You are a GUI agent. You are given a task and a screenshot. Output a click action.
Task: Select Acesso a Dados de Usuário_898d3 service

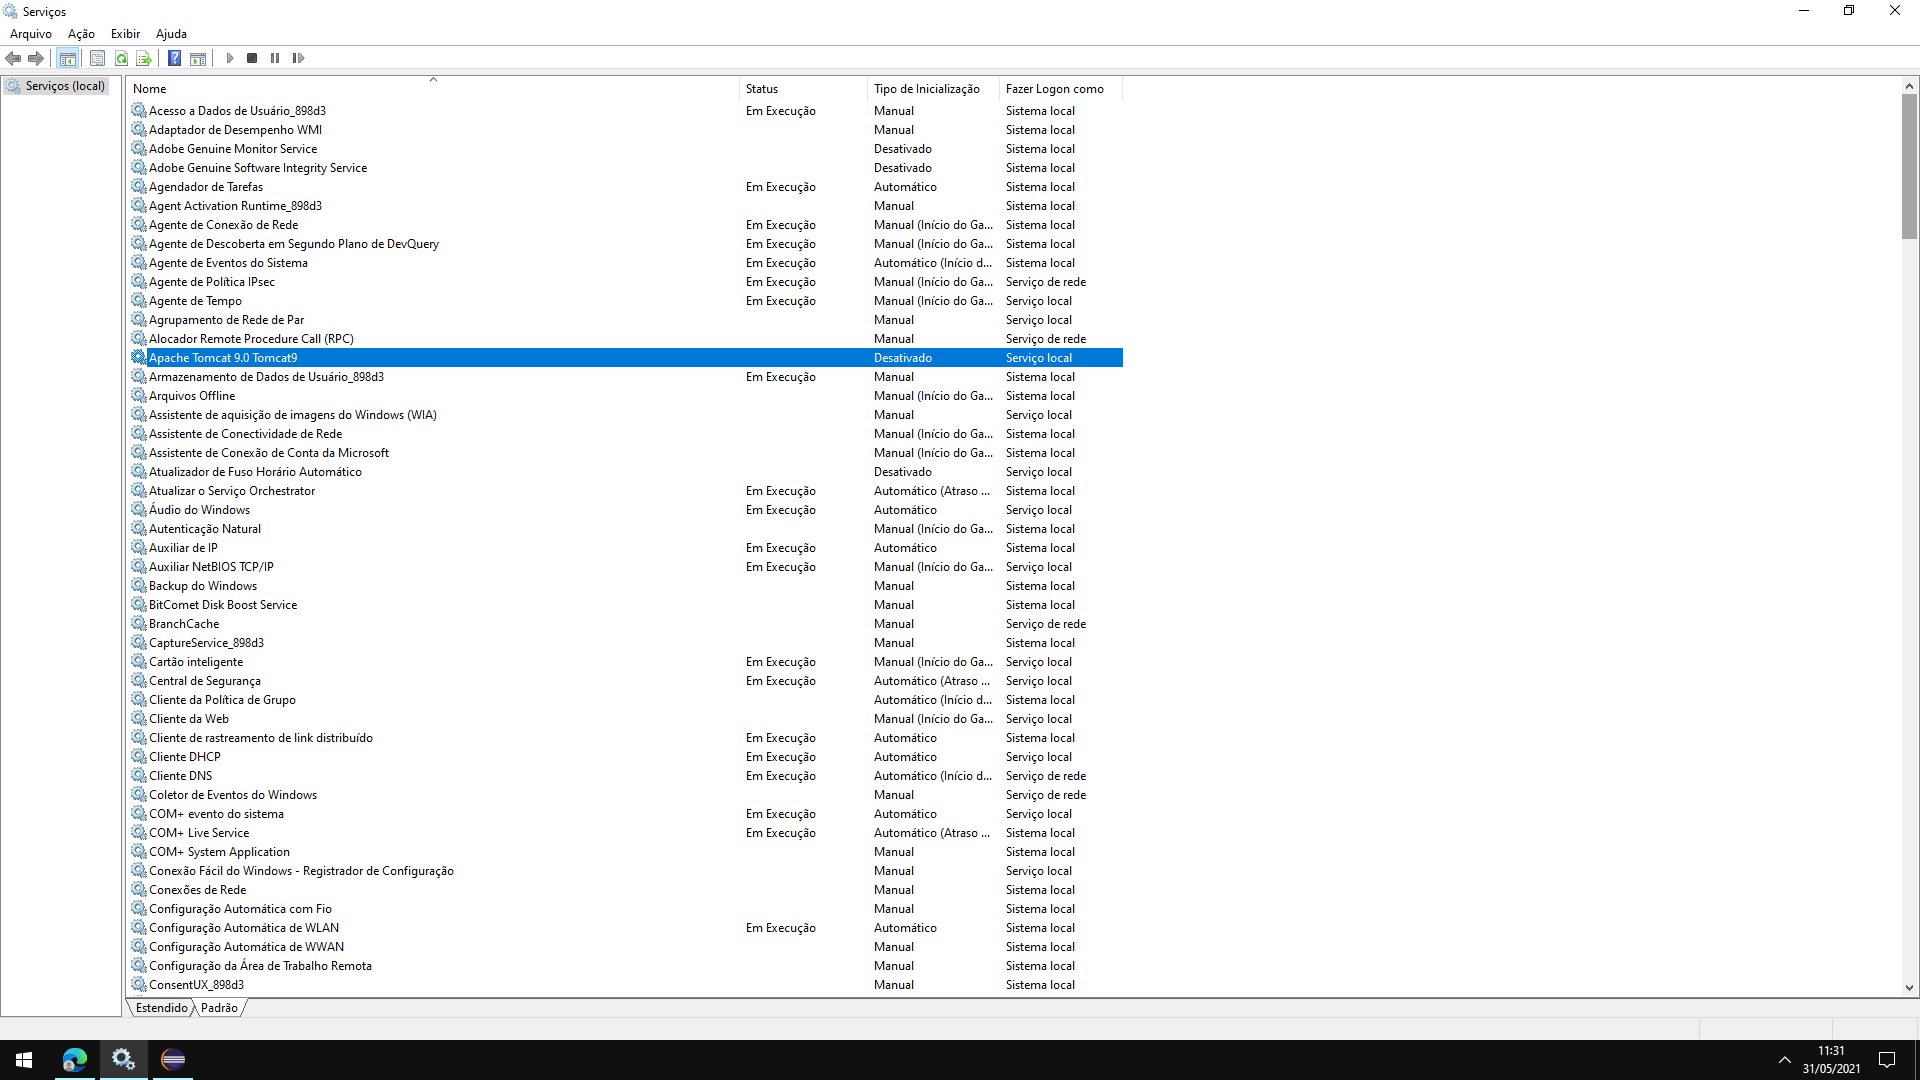tap(626, 111)
